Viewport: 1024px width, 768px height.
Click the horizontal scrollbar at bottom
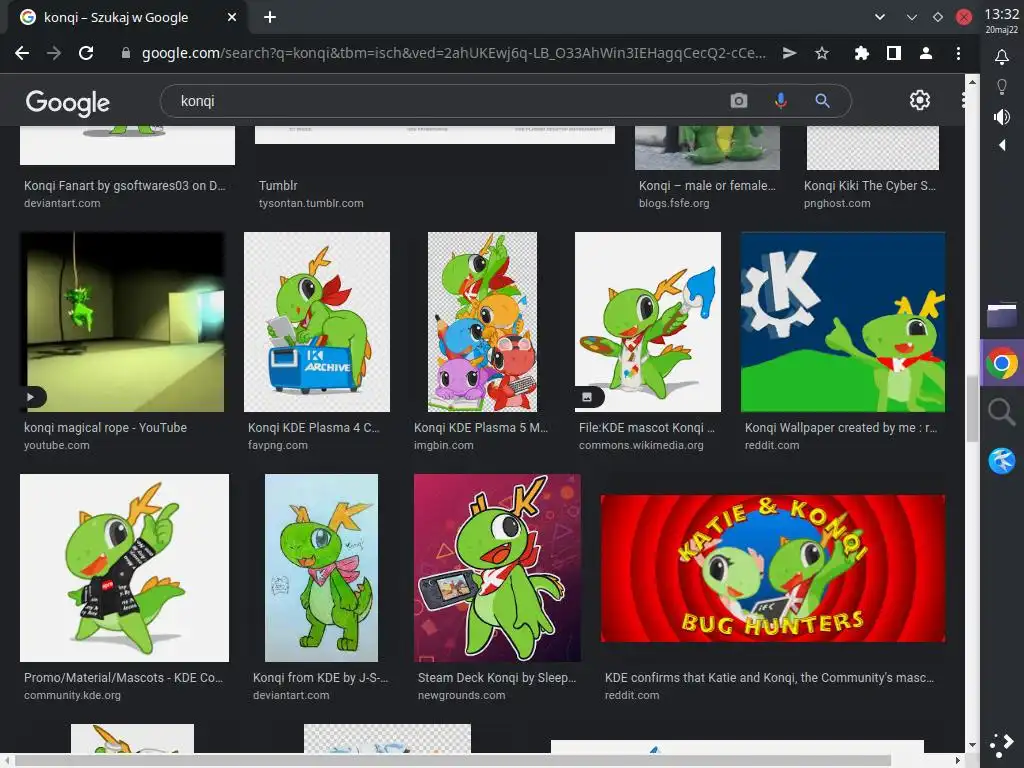point(453,760)
